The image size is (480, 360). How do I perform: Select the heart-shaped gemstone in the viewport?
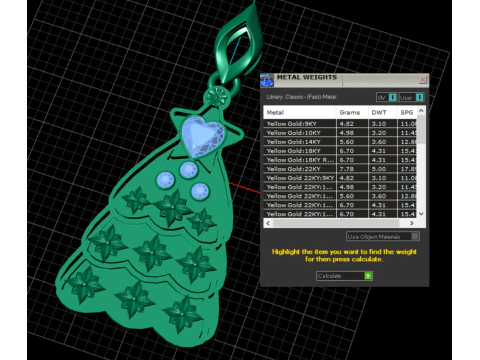pyautogui.click(x=202, y=136)
